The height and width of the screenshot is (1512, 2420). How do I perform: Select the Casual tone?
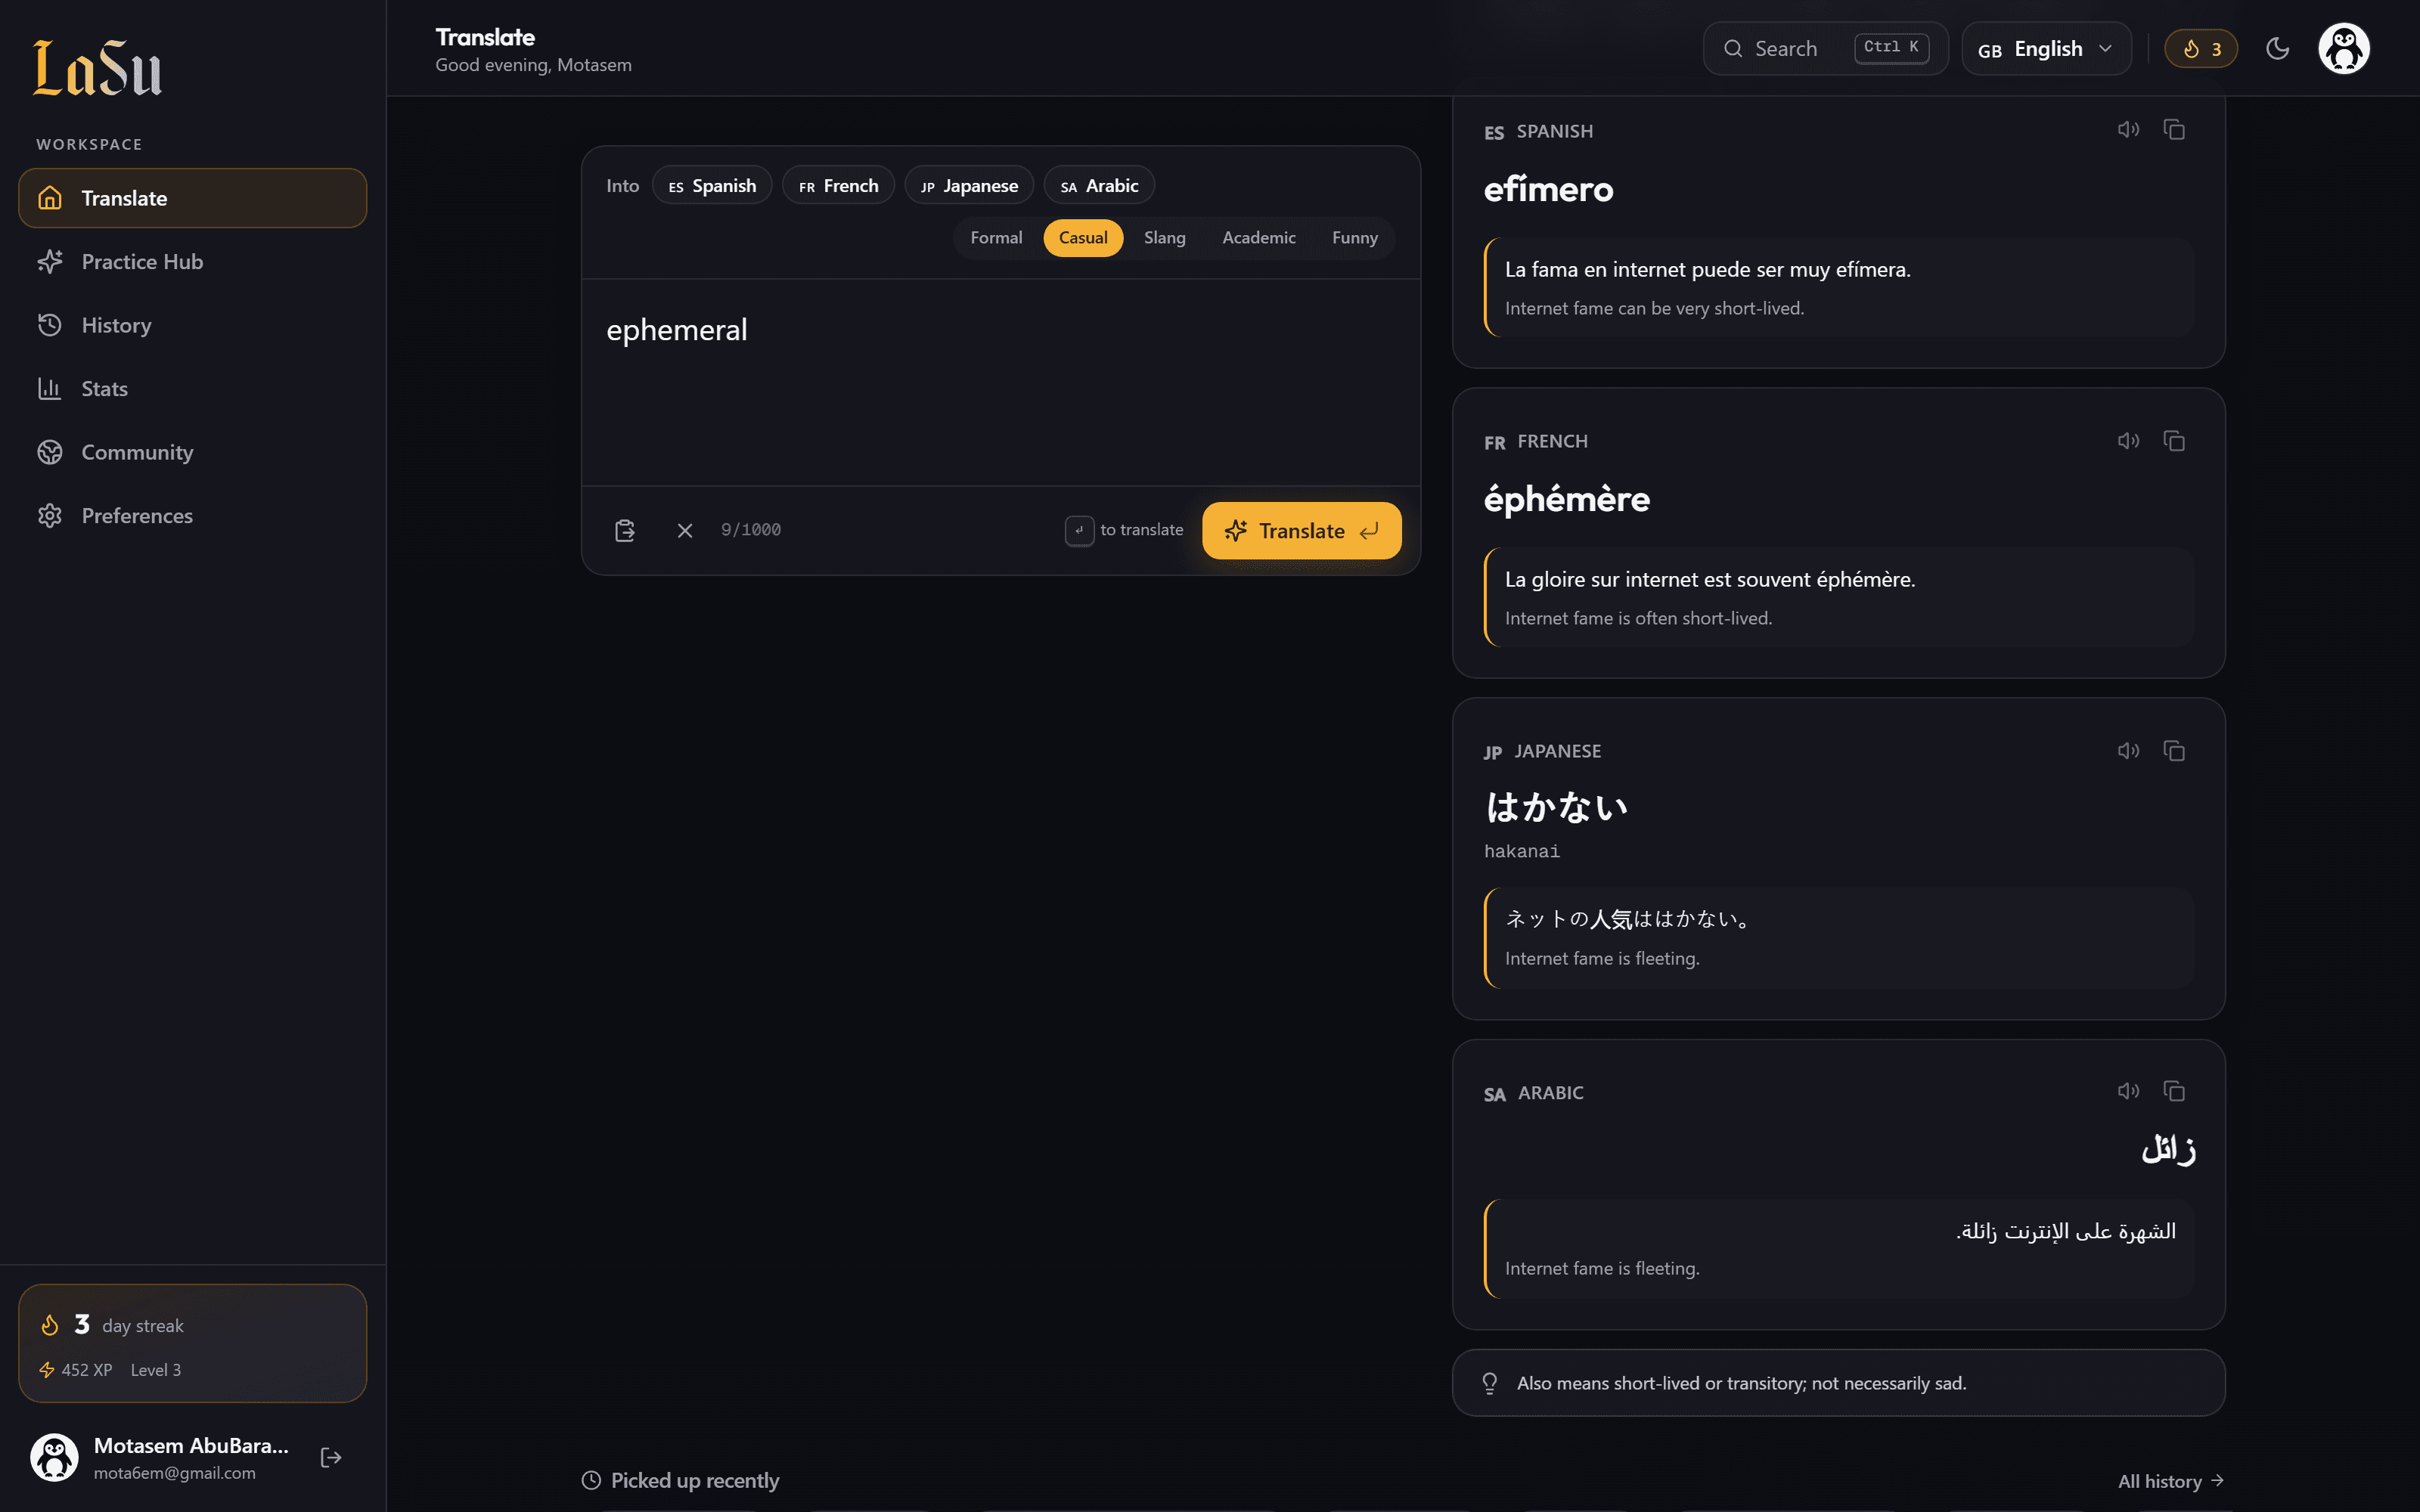tap(1083, 238)
